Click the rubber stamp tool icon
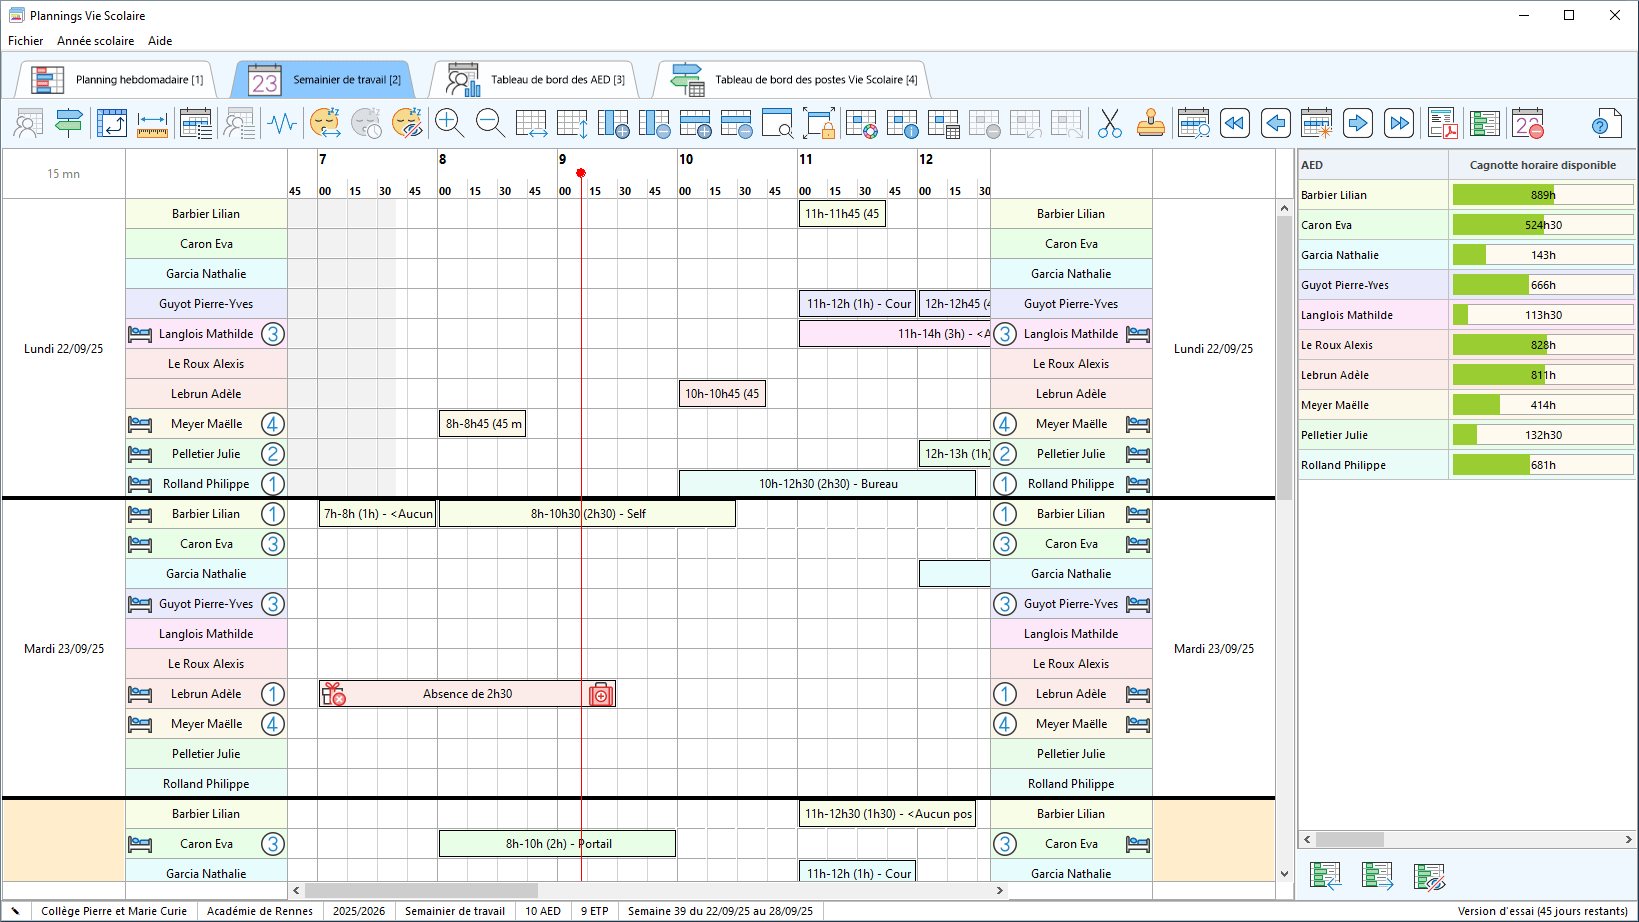1639x922 pixels. (1151, 123)
